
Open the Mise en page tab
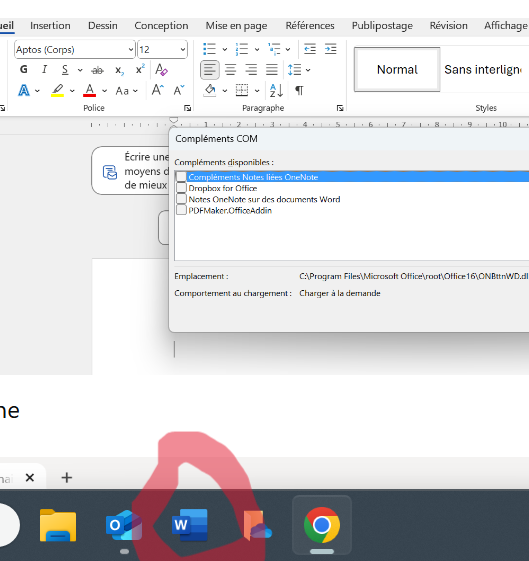[x=236, y=26]
